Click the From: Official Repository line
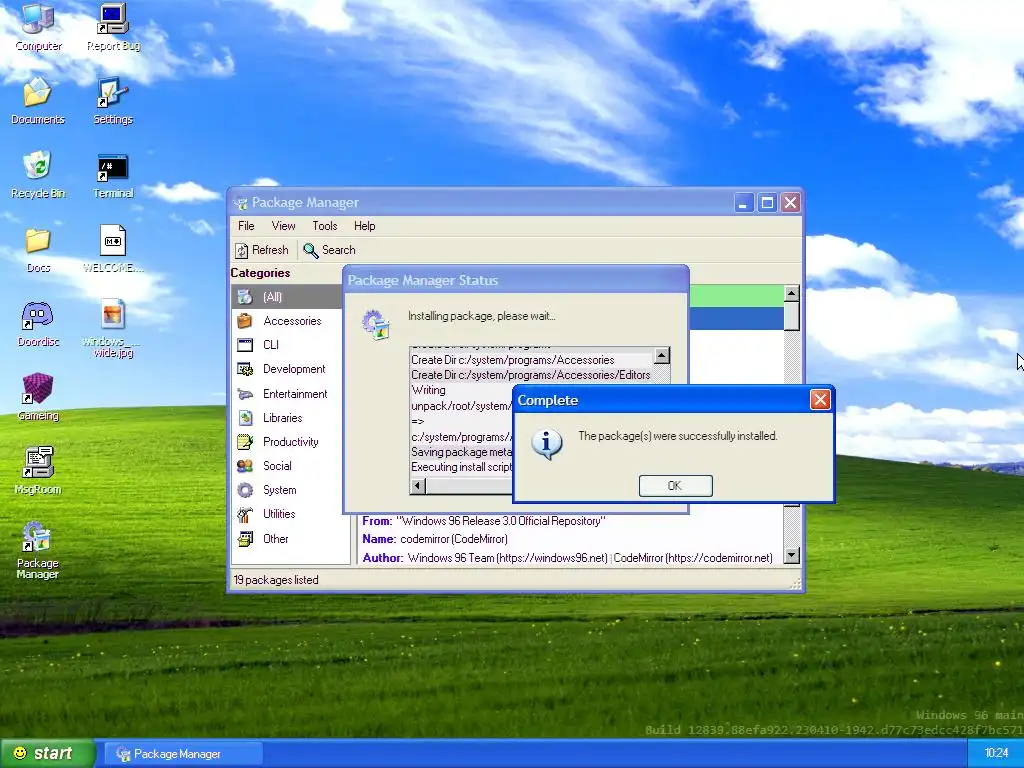Viewport: 1024px width, 768px height. 484,521
